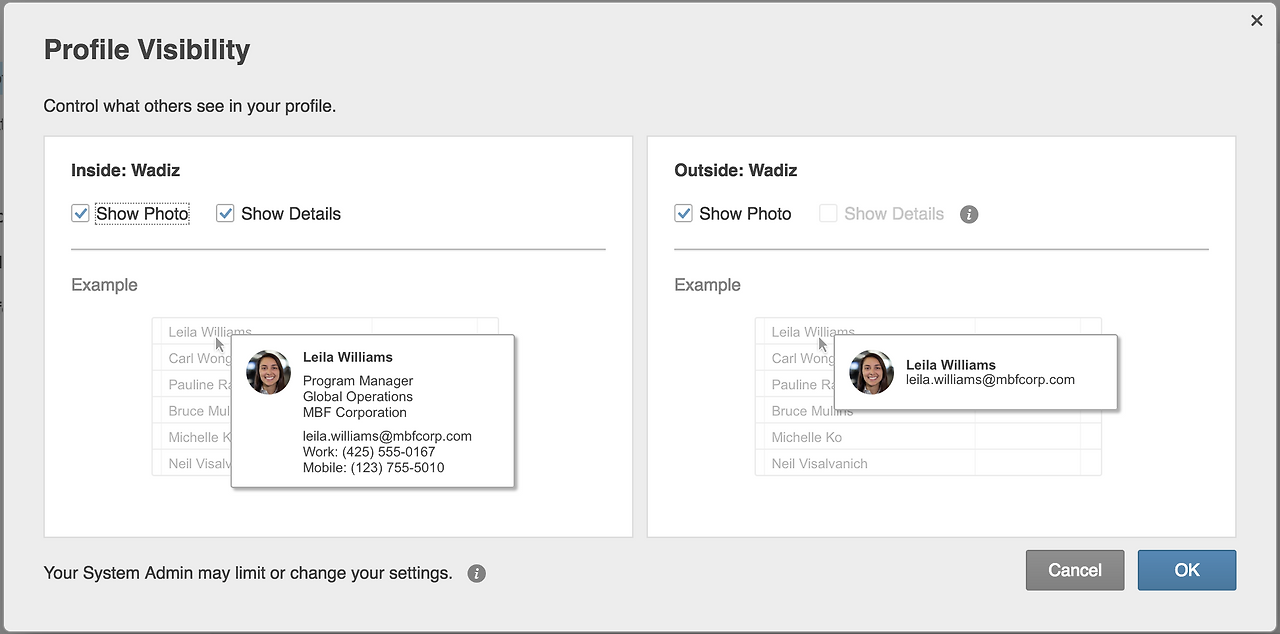
Task: Click 'Your System Admin may limit' notice
Action: click(248, 573)
